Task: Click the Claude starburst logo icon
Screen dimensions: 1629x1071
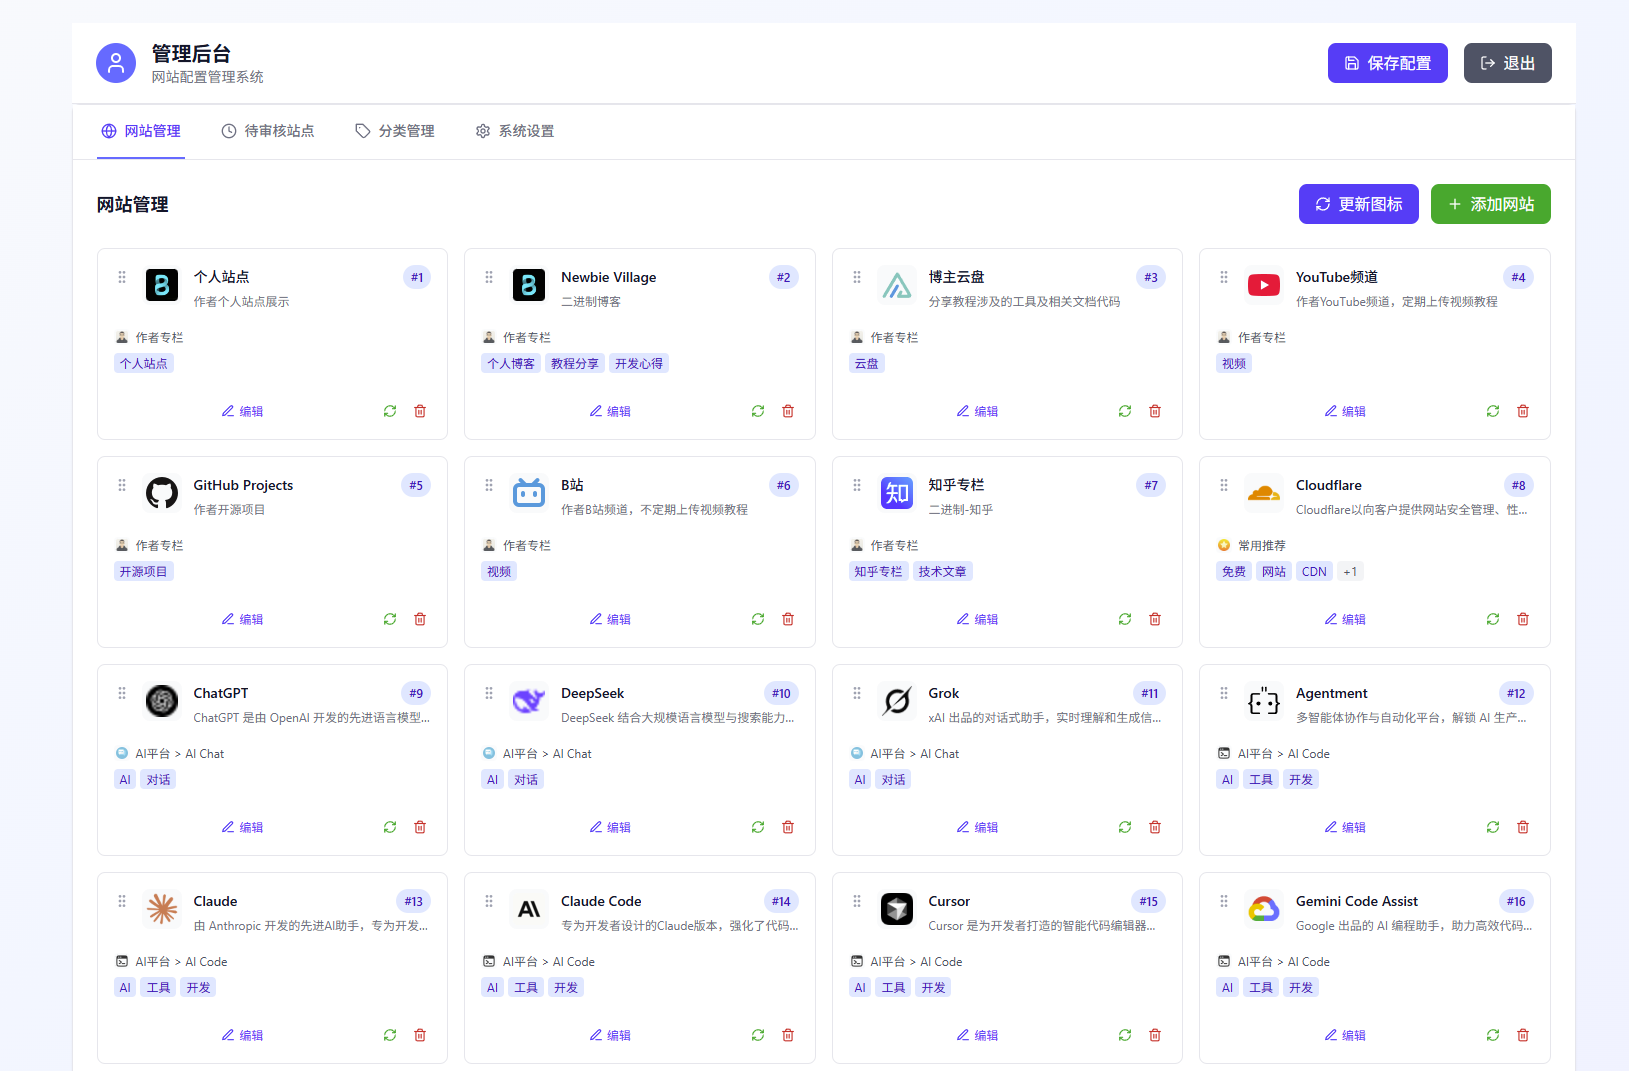Action: pyautogui.click(x=161, y=909)
